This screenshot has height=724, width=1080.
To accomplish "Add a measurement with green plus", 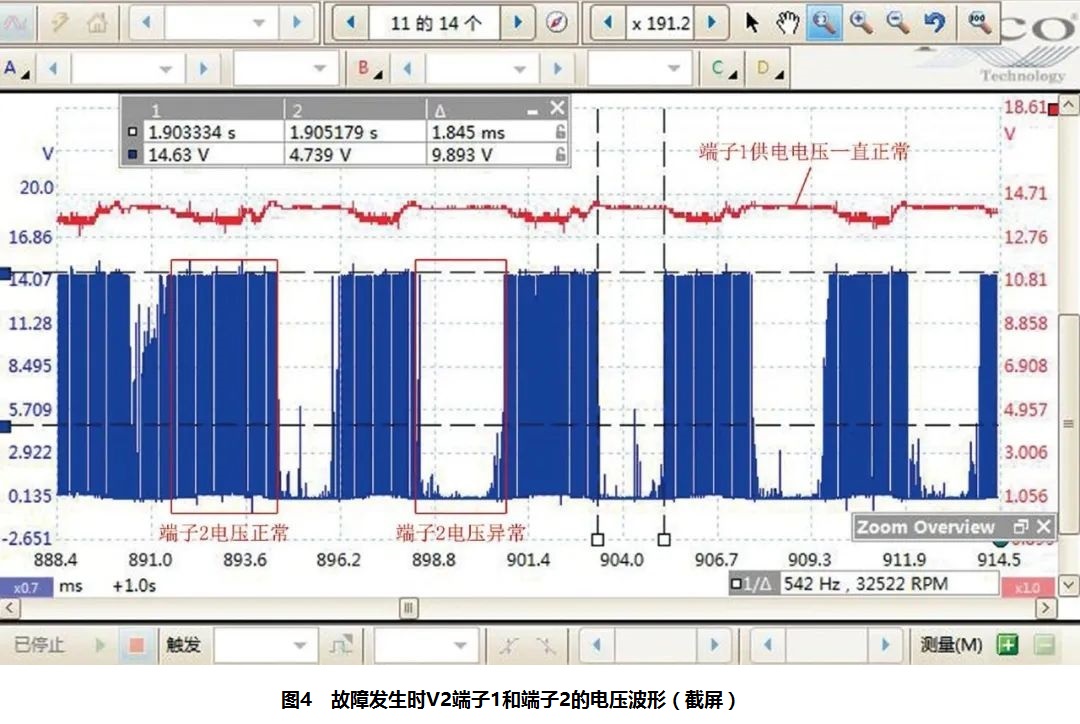I will (1008, 645).
